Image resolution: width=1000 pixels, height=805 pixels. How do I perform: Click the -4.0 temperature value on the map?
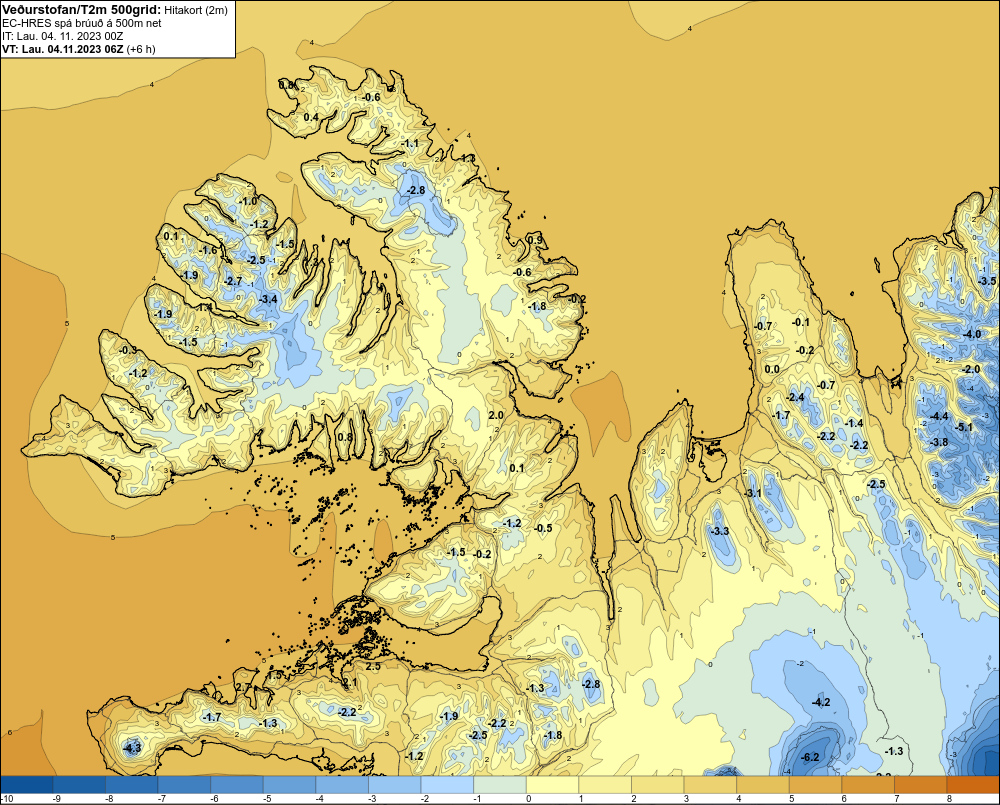click(x=972, y=334)
